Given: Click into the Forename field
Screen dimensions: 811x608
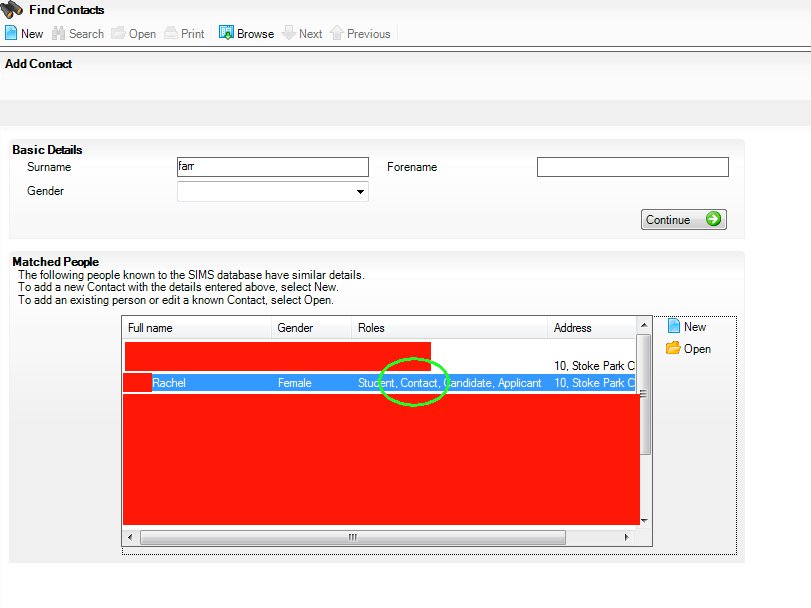Looking at the screenshot, I should point(633,167).
